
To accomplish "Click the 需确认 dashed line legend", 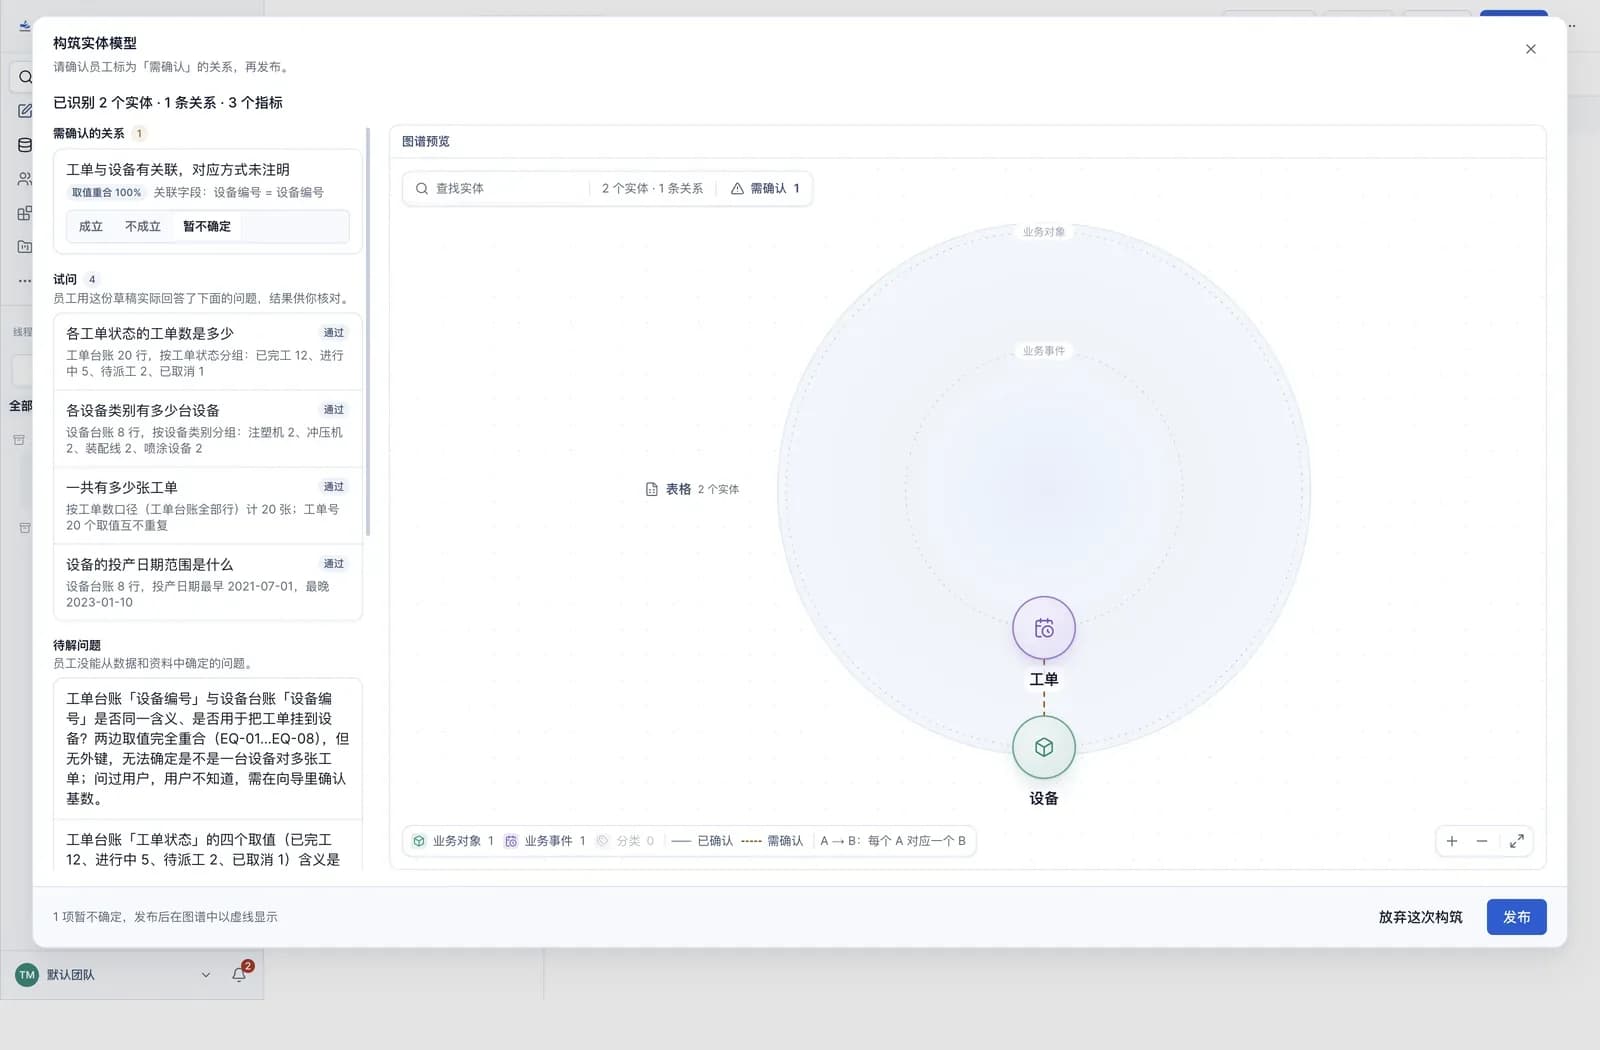I will [772, 841].
